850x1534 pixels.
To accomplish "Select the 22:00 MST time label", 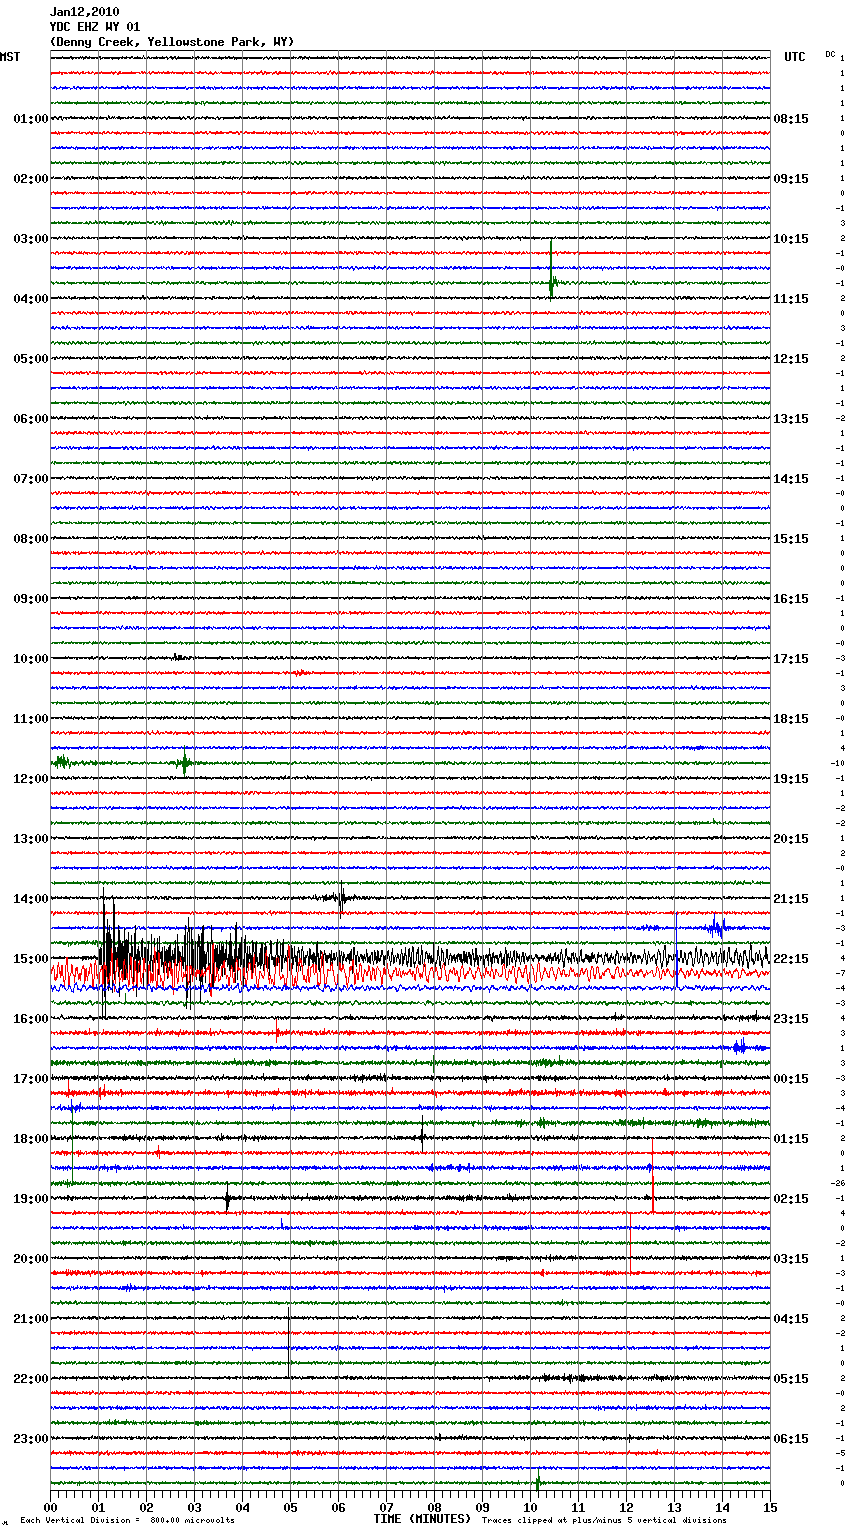I will pyautogui.click(x=30, y=1379).
